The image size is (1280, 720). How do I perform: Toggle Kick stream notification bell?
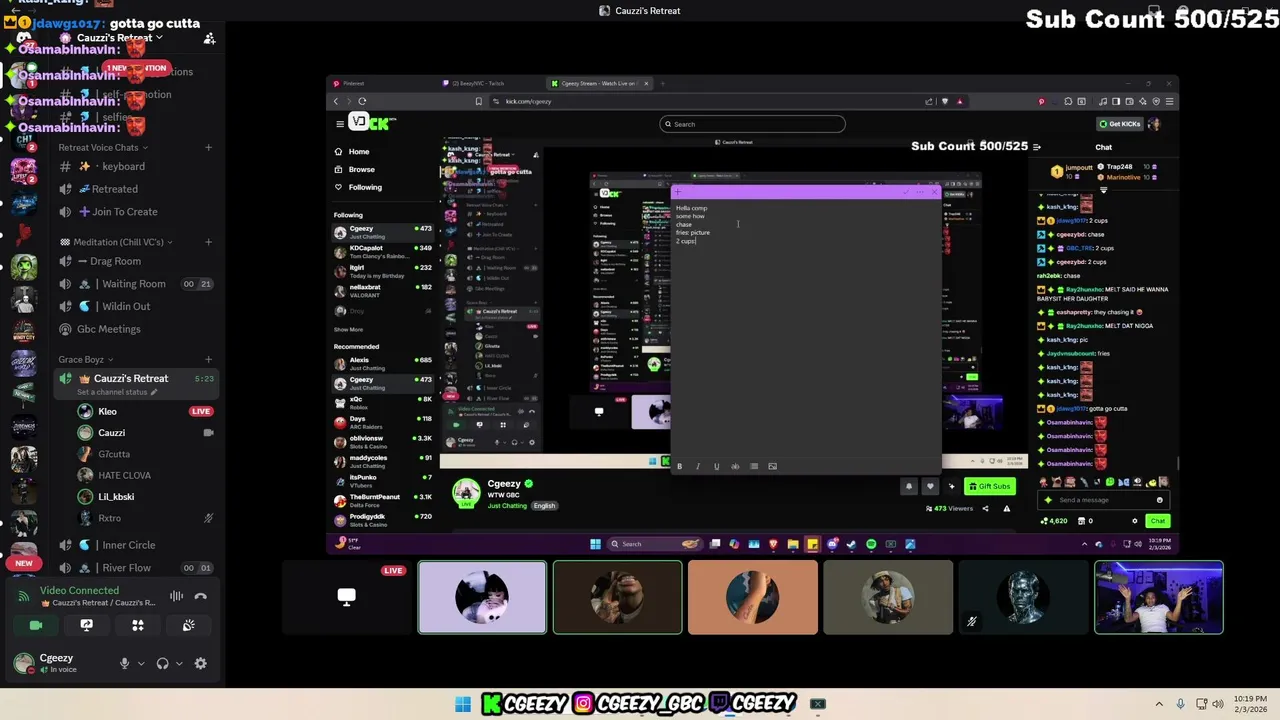909,486
